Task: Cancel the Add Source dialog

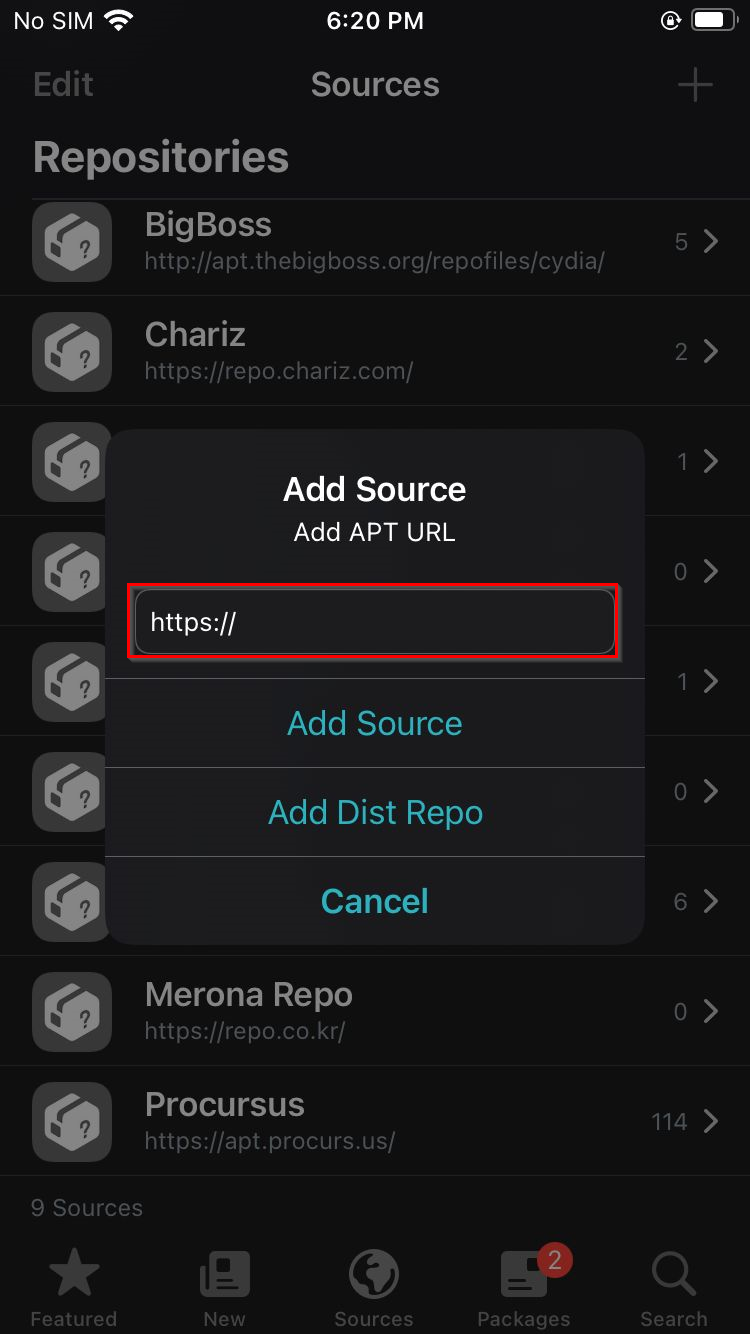Action: click(x=375, y=901)
